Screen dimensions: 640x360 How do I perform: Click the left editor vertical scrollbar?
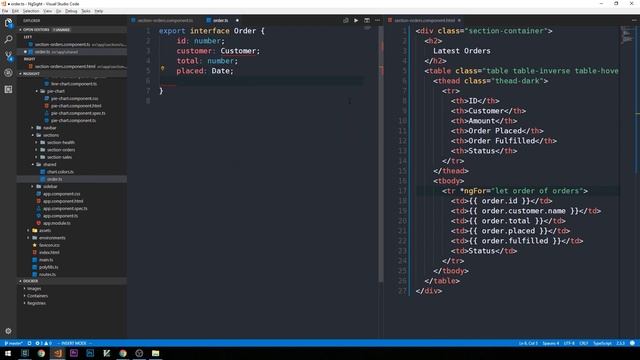381,155
